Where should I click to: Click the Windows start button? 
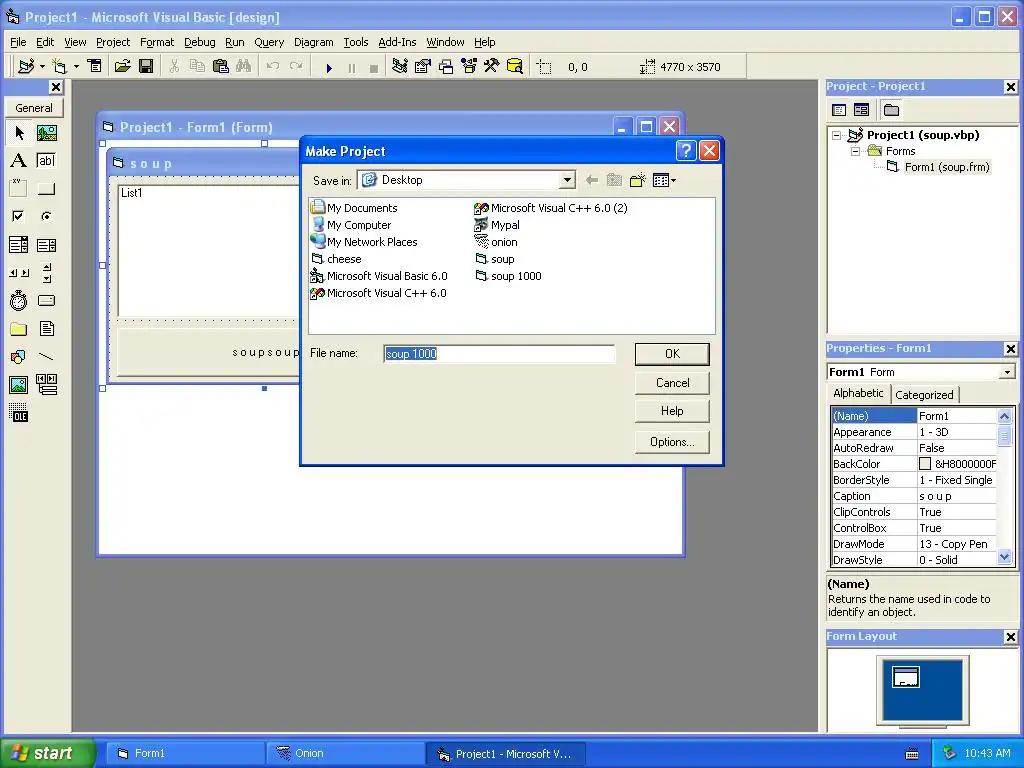[x=47, y=753]
